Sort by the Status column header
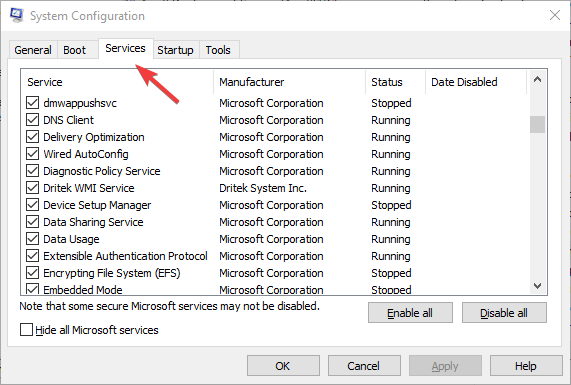 (395, 82)
